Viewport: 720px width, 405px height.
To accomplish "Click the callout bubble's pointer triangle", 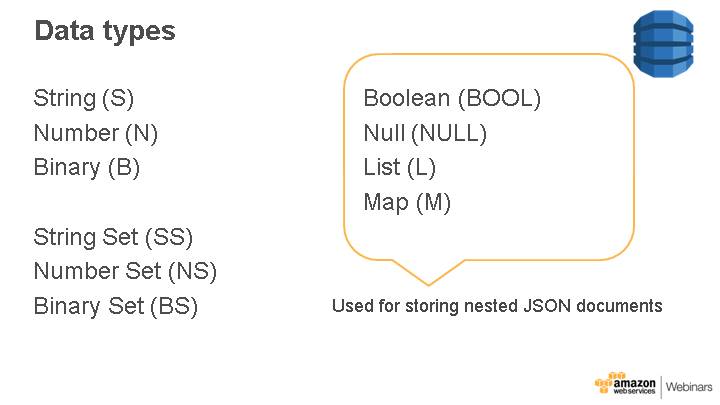I will click(430, 273).
